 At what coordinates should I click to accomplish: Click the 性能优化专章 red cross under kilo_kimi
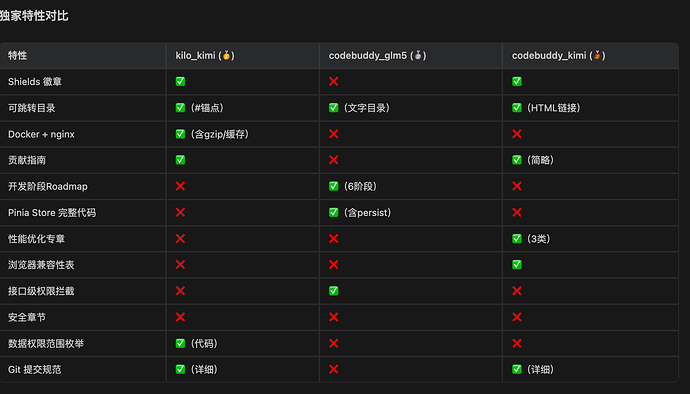tap(180, 239)
